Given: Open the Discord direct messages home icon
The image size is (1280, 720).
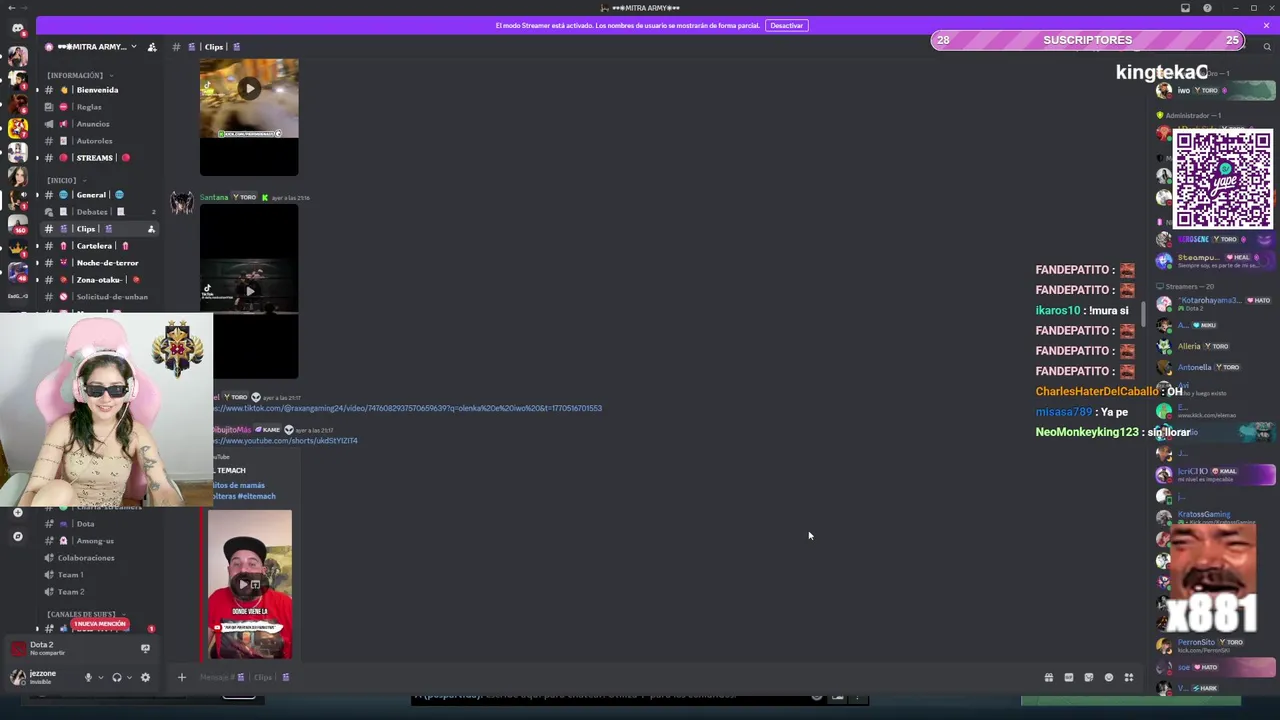Looking at the screenshot, I should 17,28.
